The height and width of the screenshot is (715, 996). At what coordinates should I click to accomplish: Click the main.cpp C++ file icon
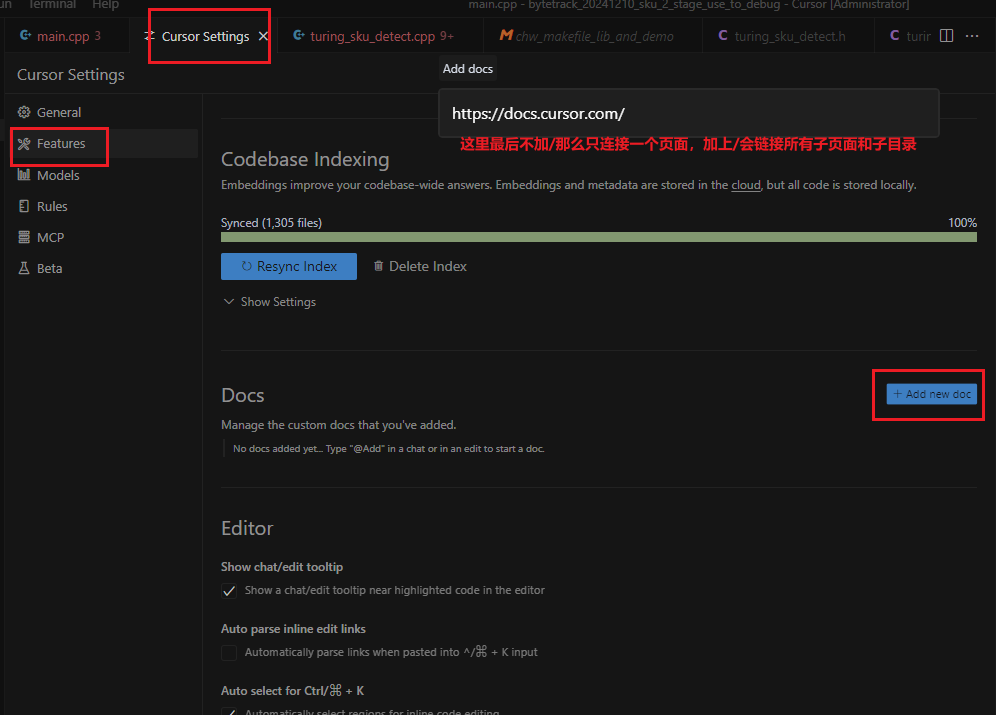pyautogui.click(x=25, y=36)
